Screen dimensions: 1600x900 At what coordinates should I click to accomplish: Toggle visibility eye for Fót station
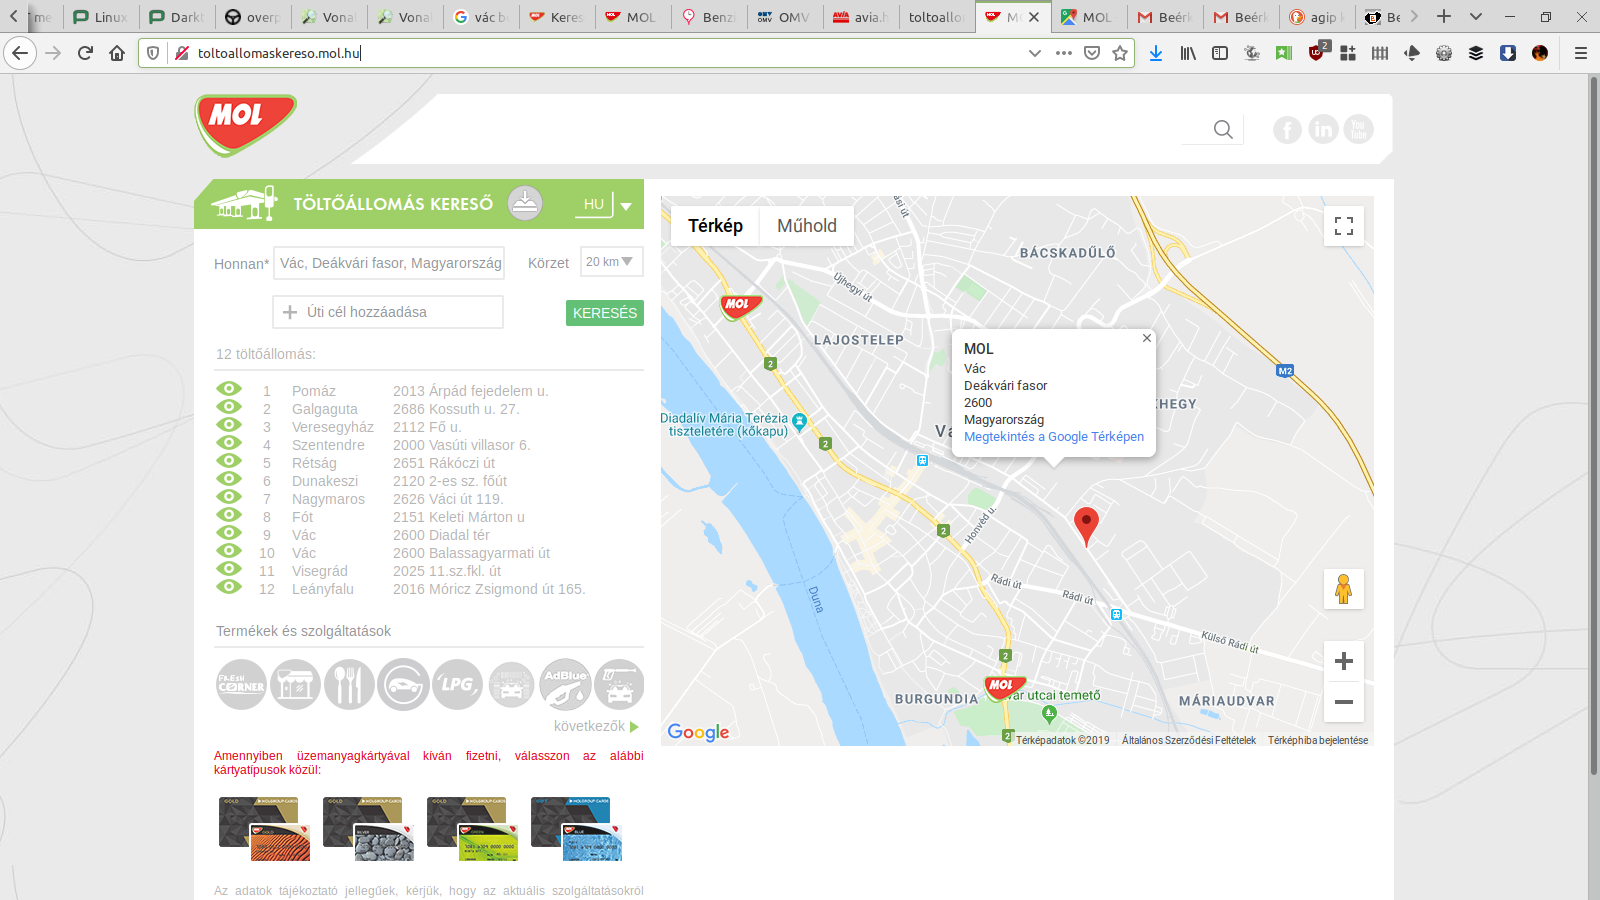click(229, 515)
